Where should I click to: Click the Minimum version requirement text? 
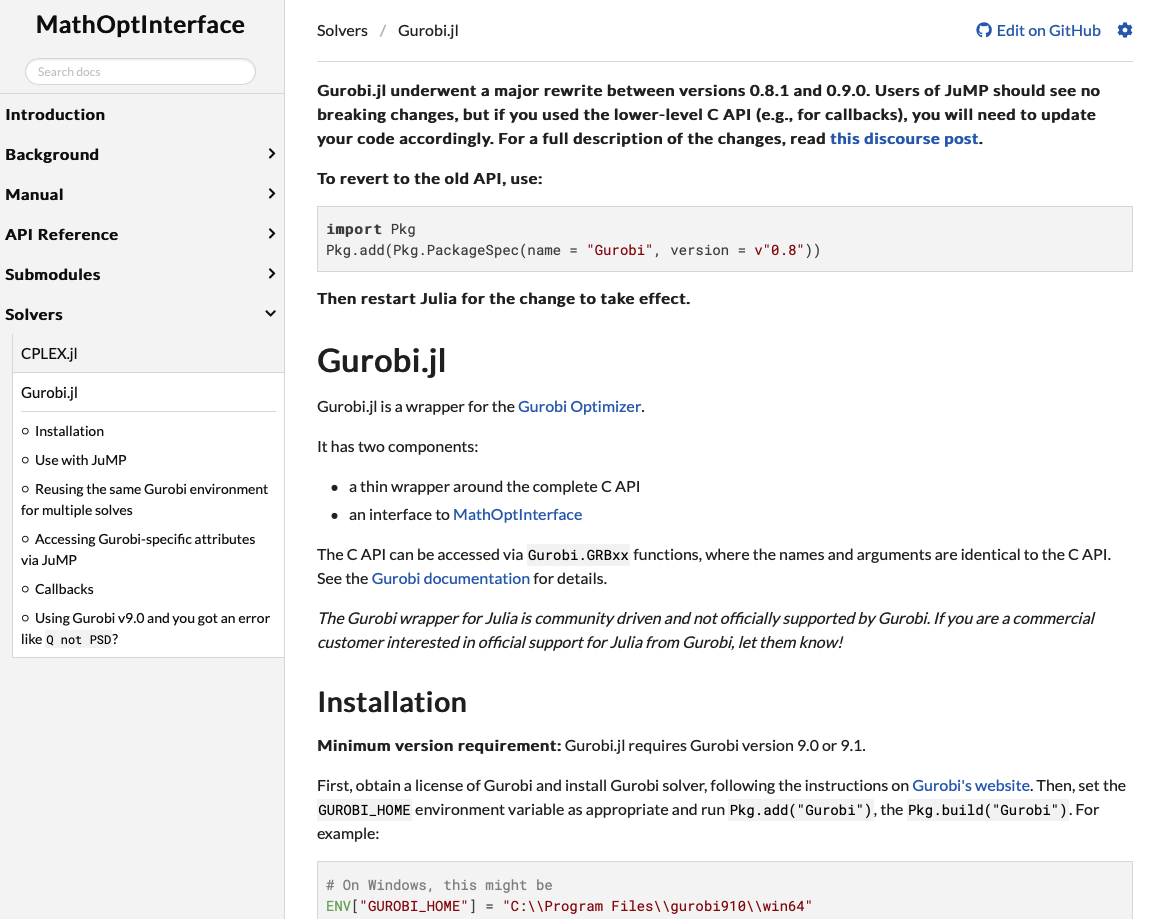439,746
